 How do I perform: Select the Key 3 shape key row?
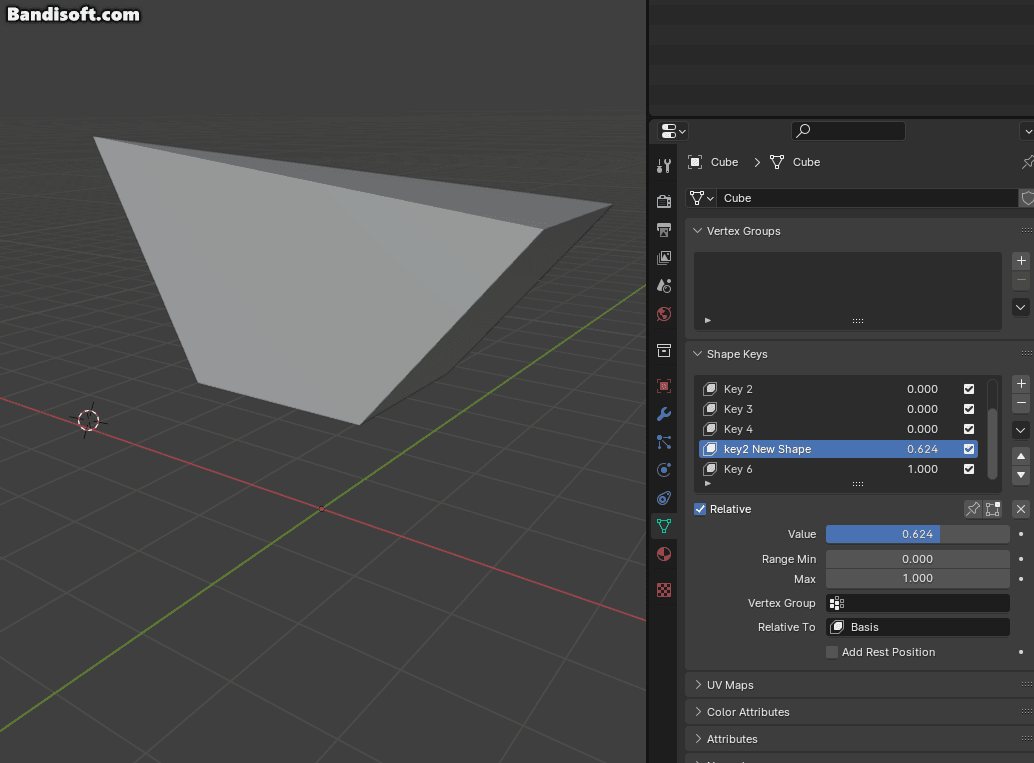coord(838,409)
